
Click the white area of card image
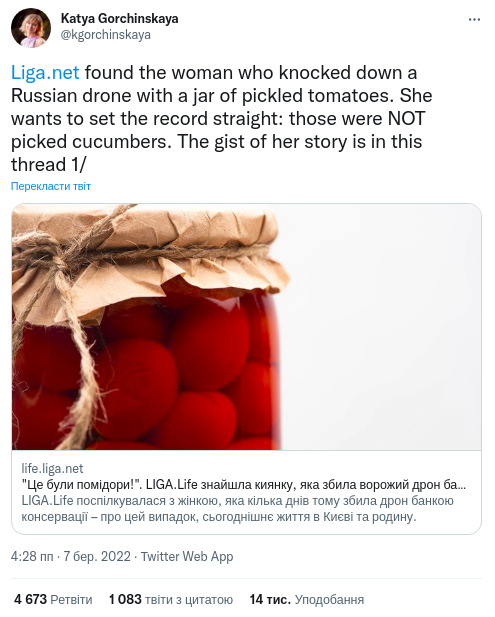point(384,327)
